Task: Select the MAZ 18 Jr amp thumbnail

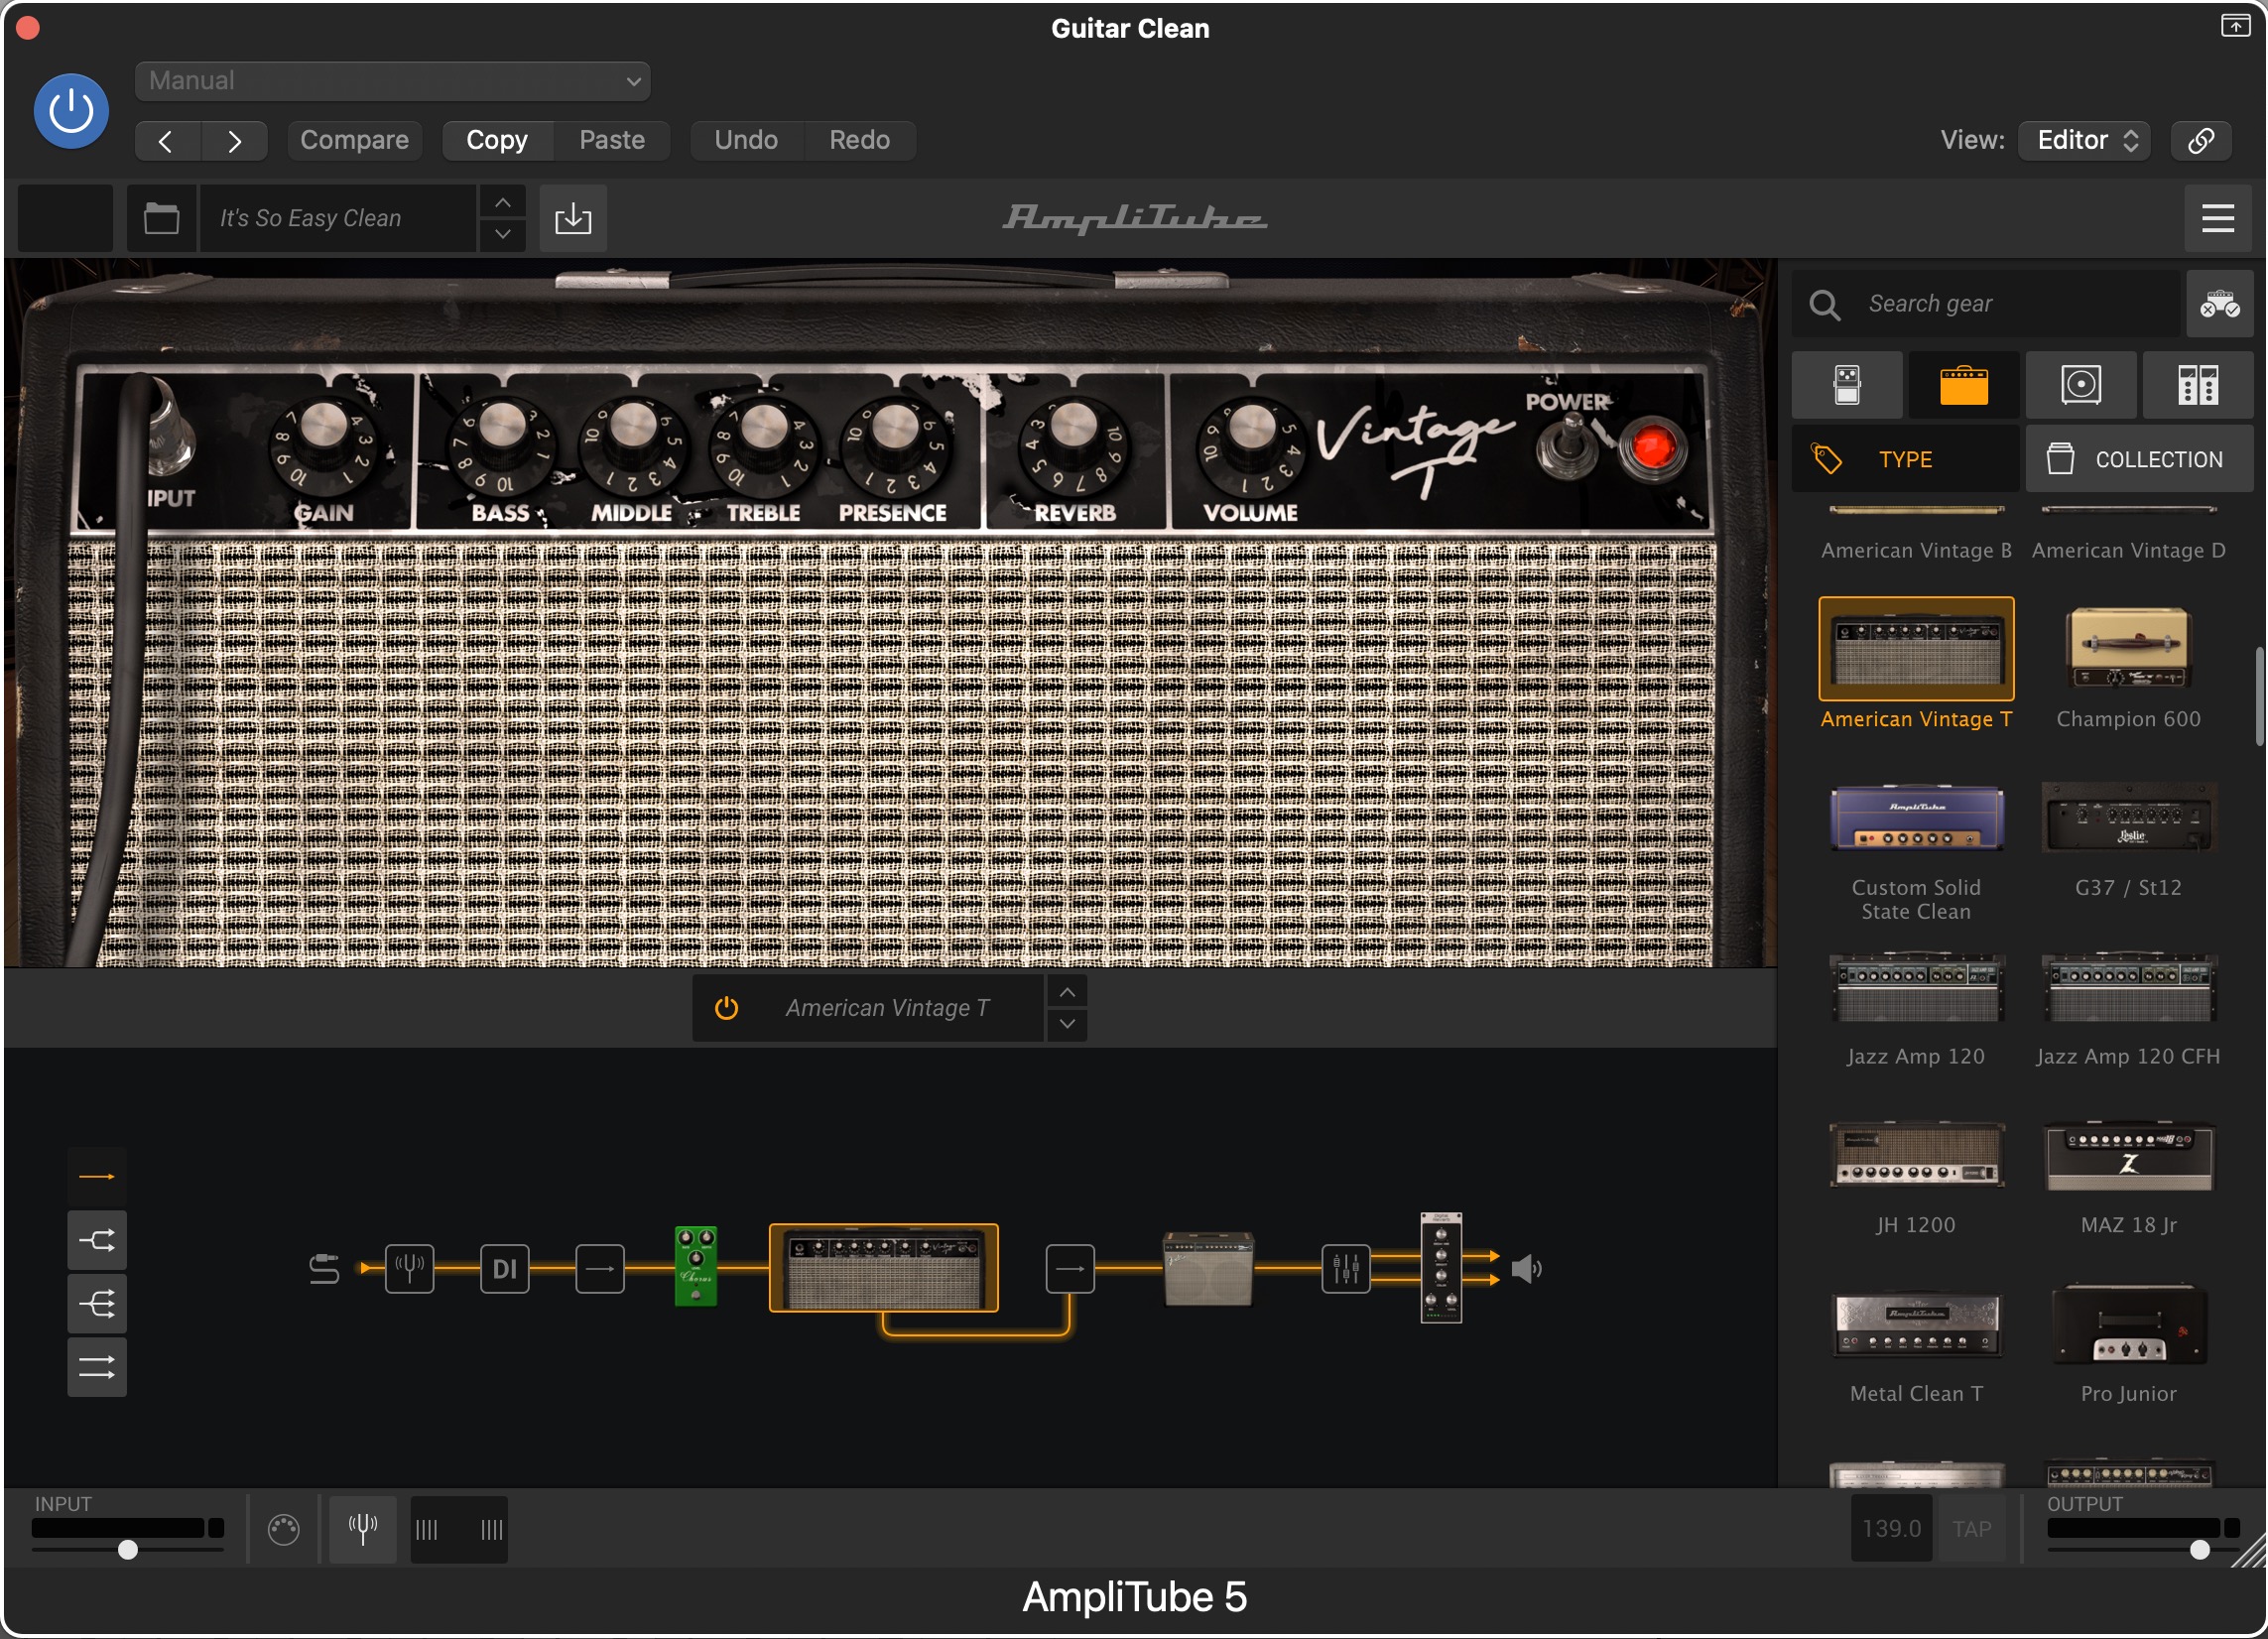Action: point(2128,1156)
